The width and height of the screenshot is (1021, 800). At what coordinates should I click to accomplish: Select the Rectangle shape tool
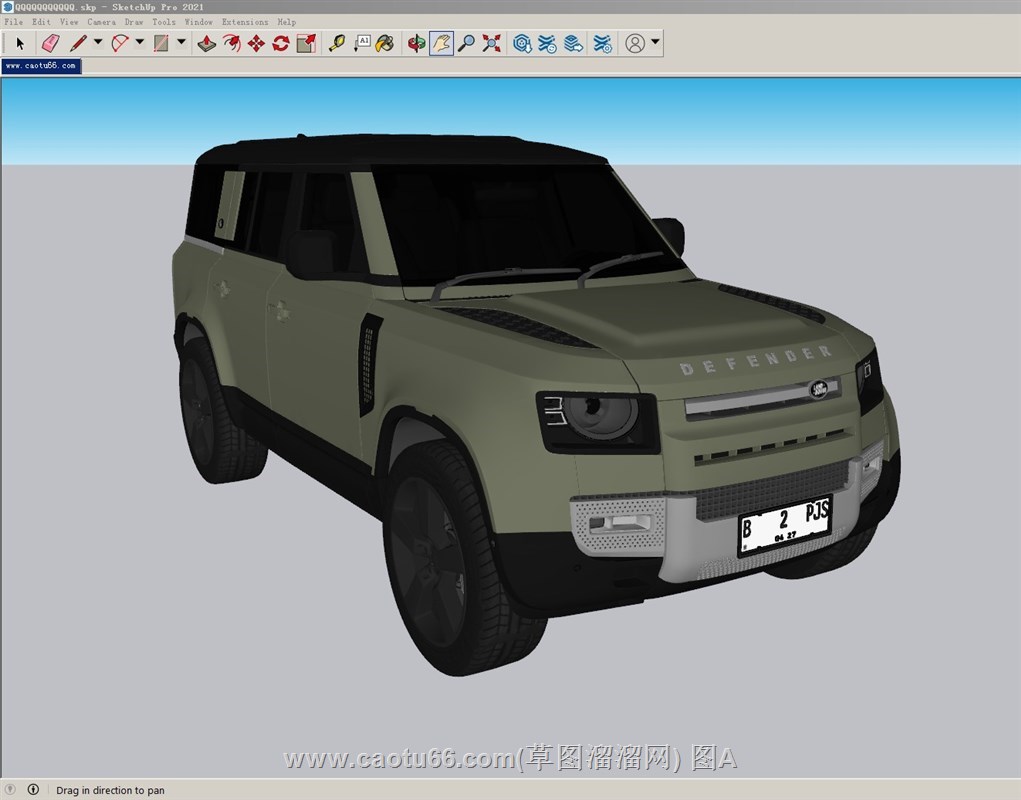click(x=161, y=44)
